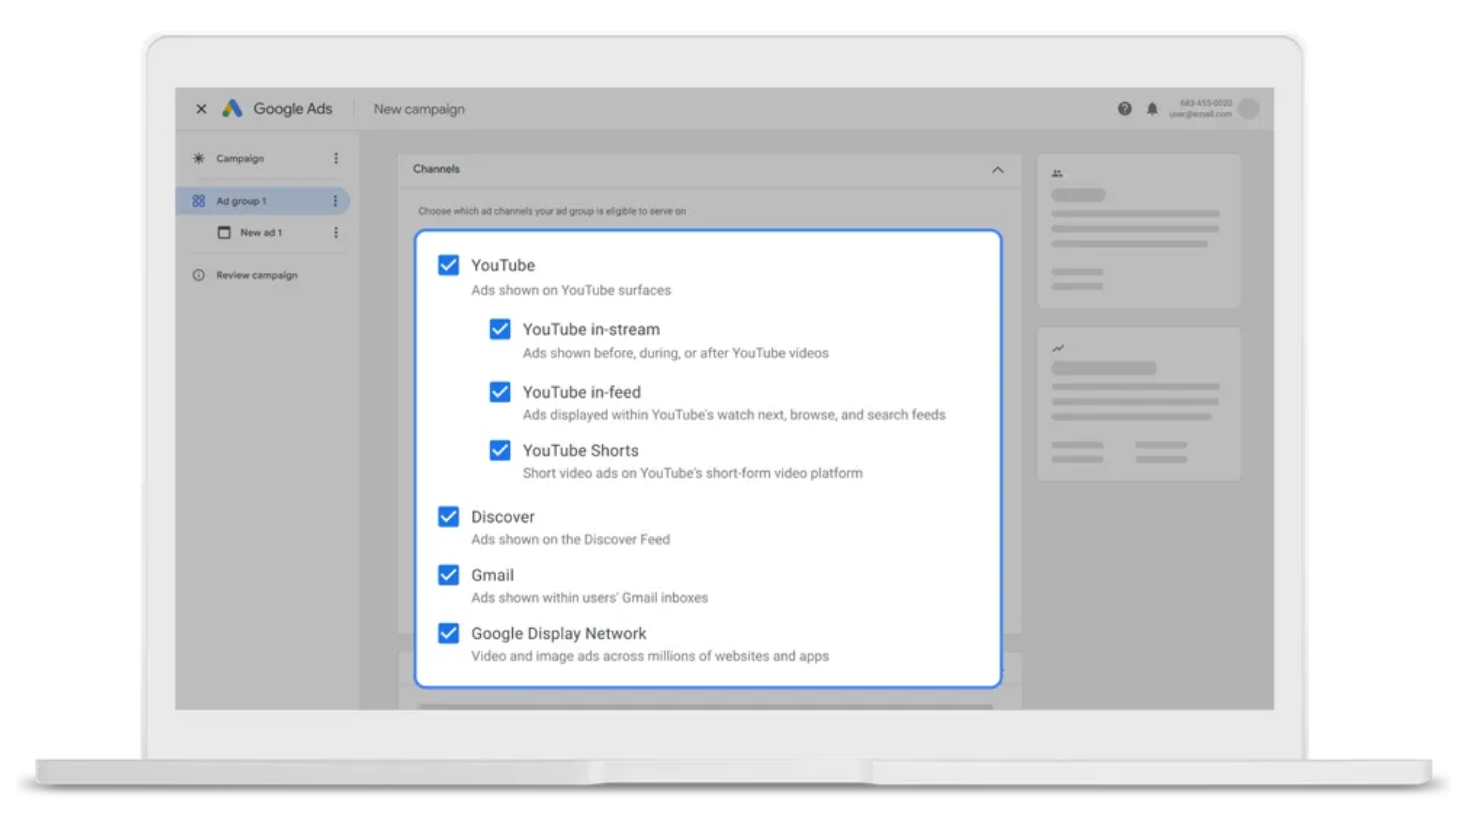Click the New ad 1 window icon
1480x828 pixels.
224,232
